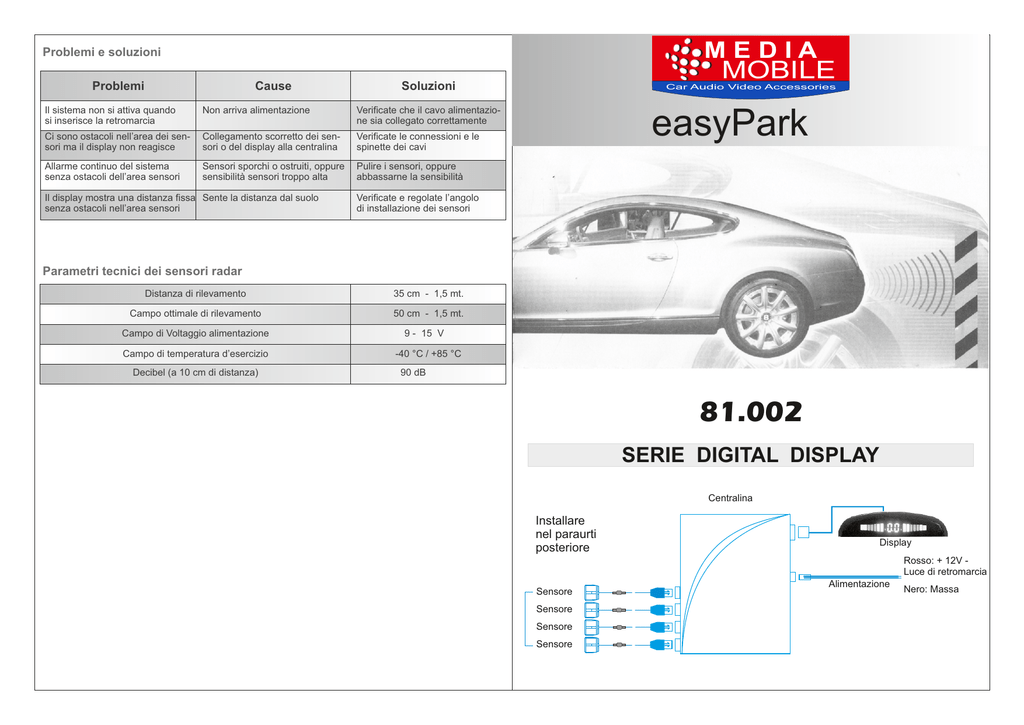Image resolution: width=1024 pixels, height=725 pixels.
Task: Select the Problemi column header
Action: click(x=118, y=86)
